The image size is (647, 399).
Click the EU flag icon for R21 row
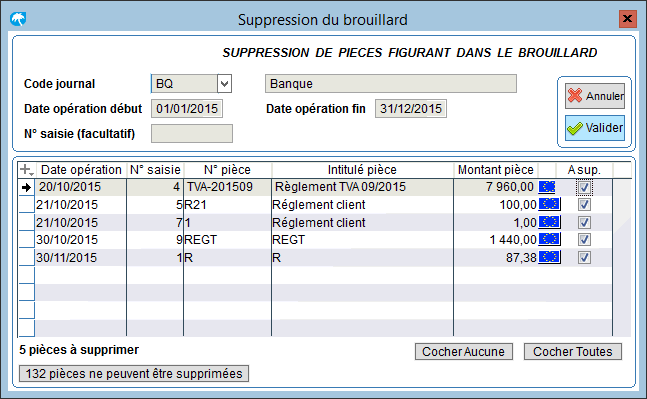(x=549, y=204)
